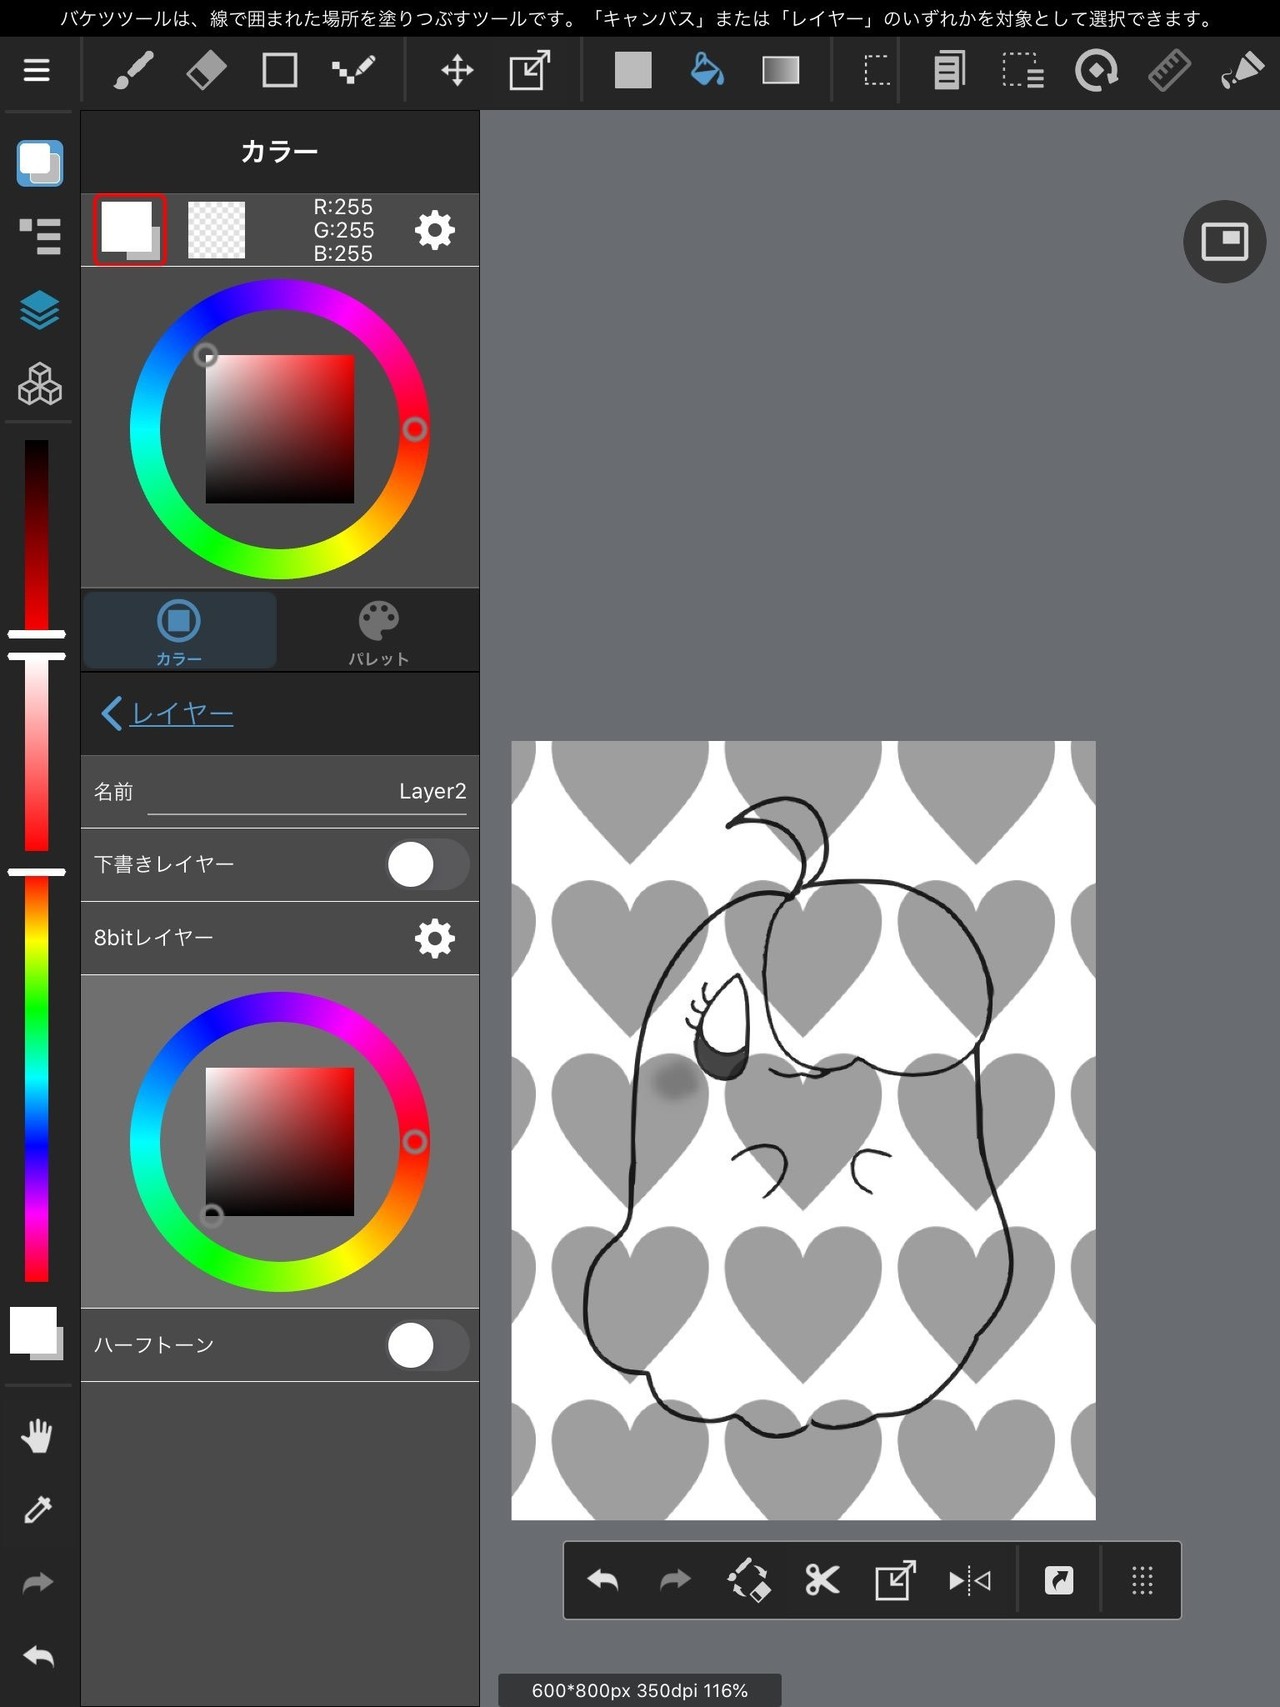Screen dimensions: 1280x1707
Task: Open the text/document tool
Action: [x=949, y=70]
